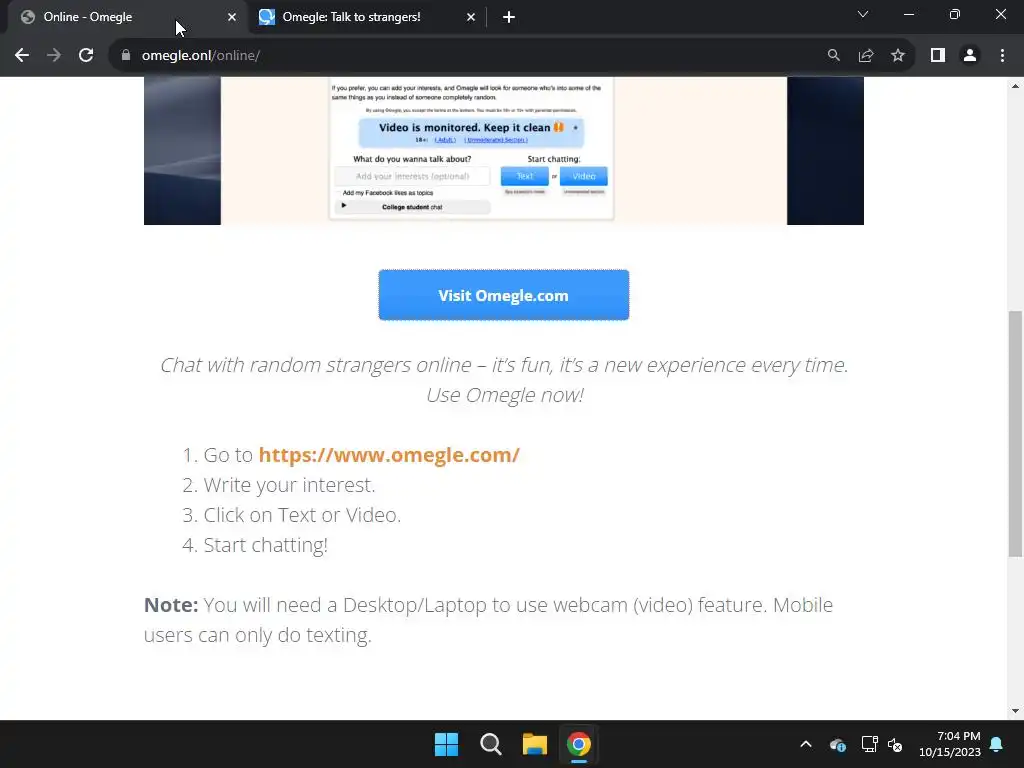Click the scrollbar up arrow
Image resolution: width=1024 pixels, height=768 pixels.
click(1015, 86)
